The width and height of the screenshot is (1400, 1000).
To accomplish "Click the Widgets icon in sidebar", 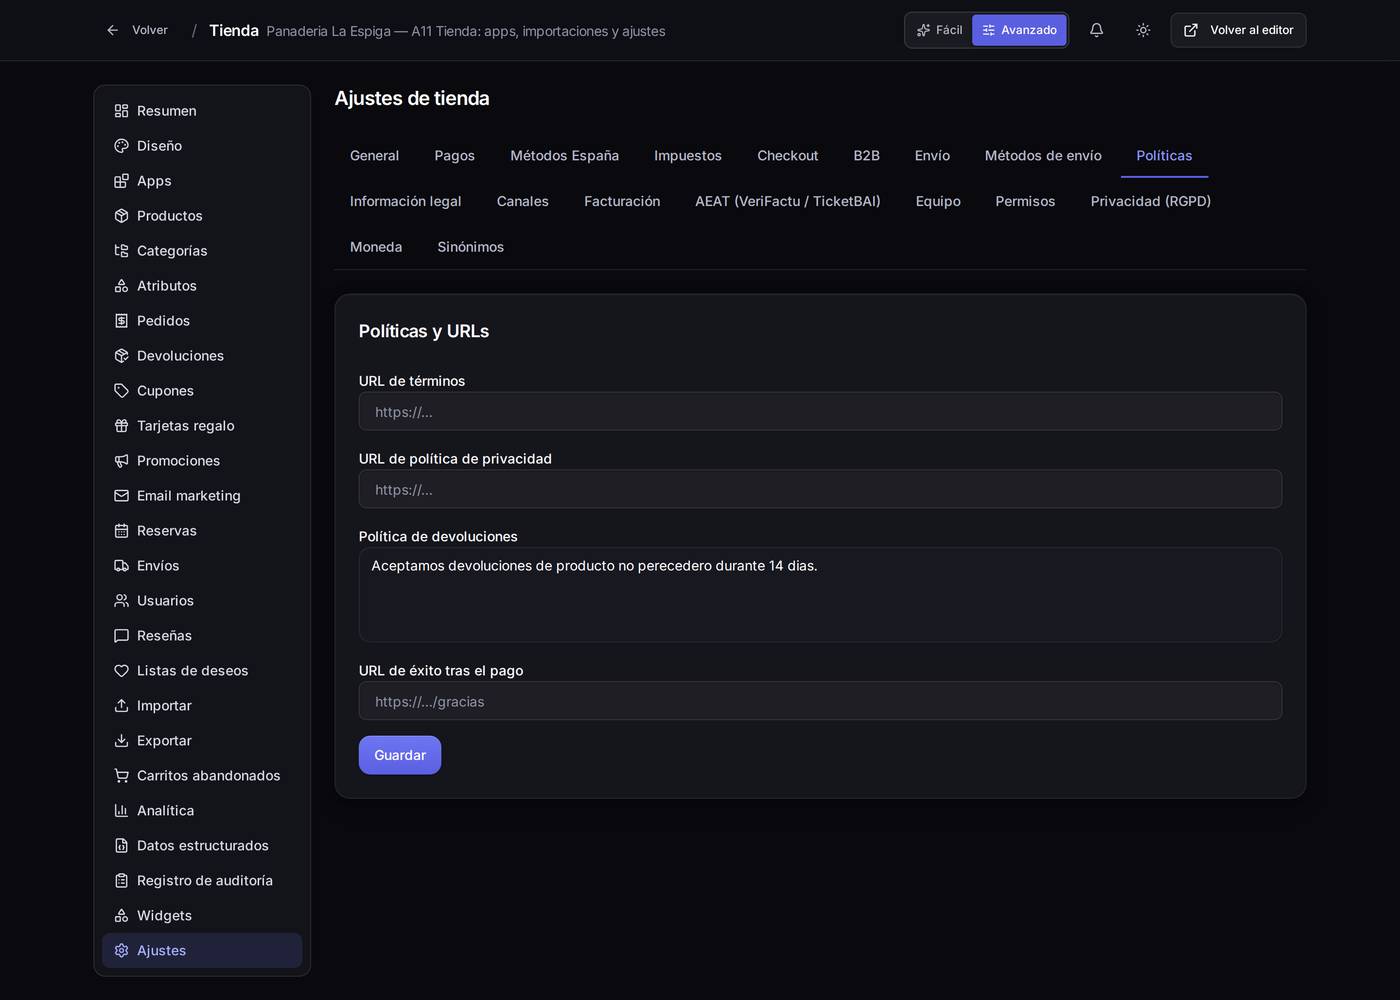I will (x=121, y=916).
